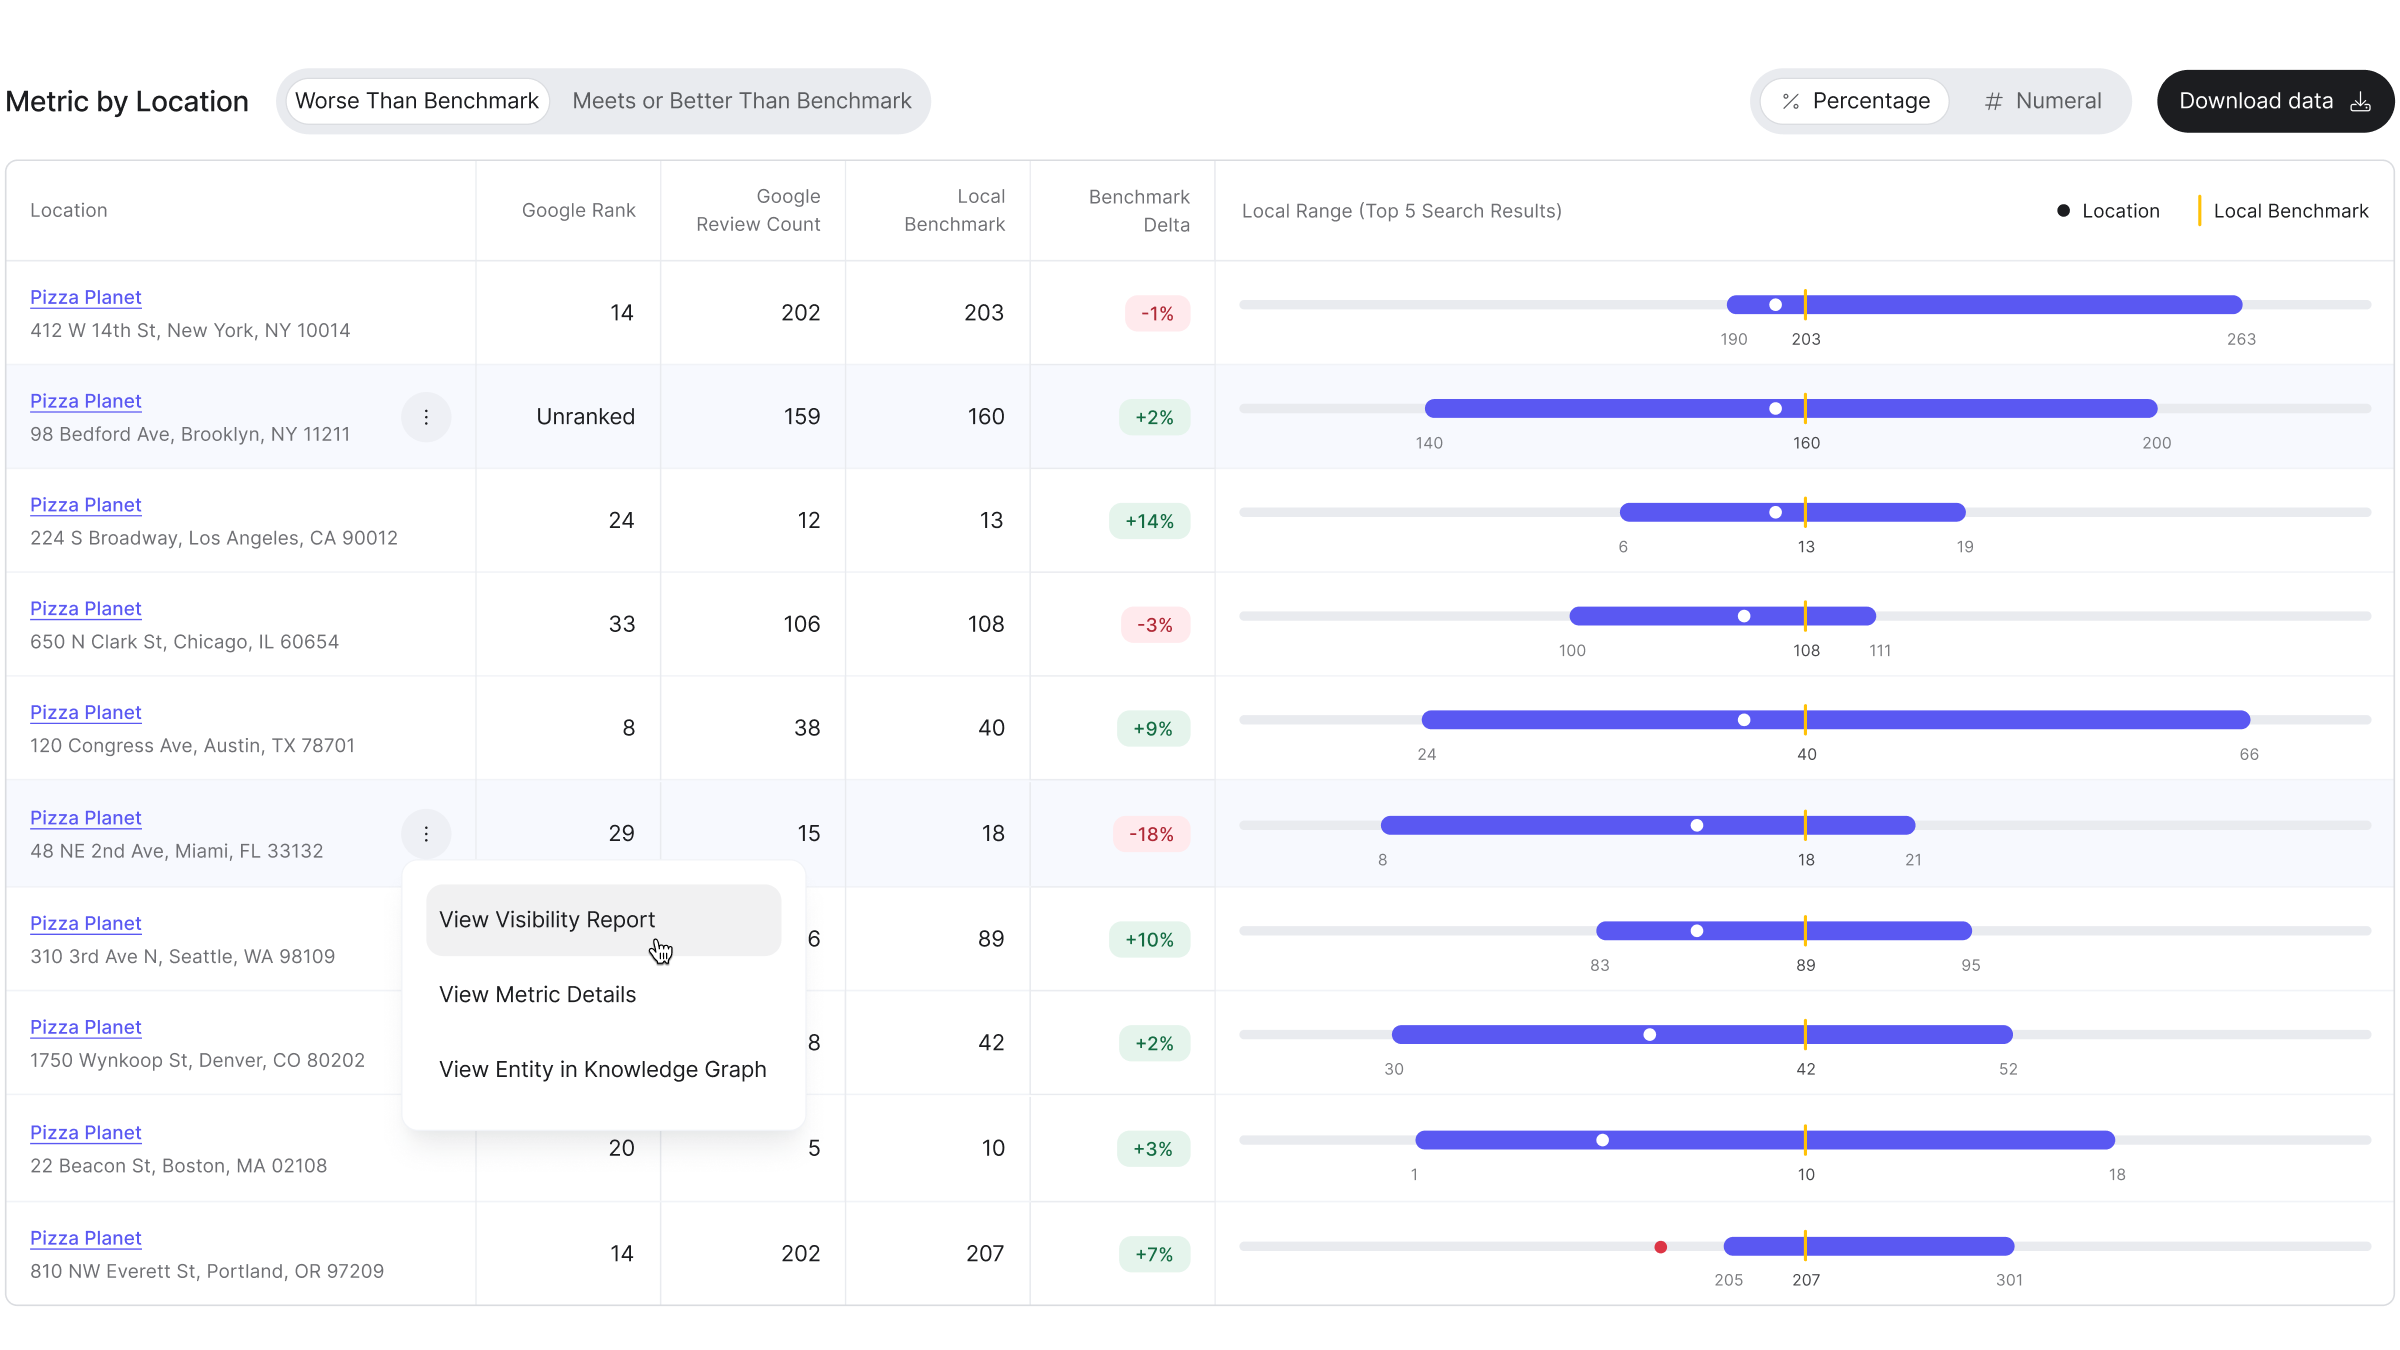2400x1350 pixels.
Task: Select View Metric Details option
Action: click(538, 994)
